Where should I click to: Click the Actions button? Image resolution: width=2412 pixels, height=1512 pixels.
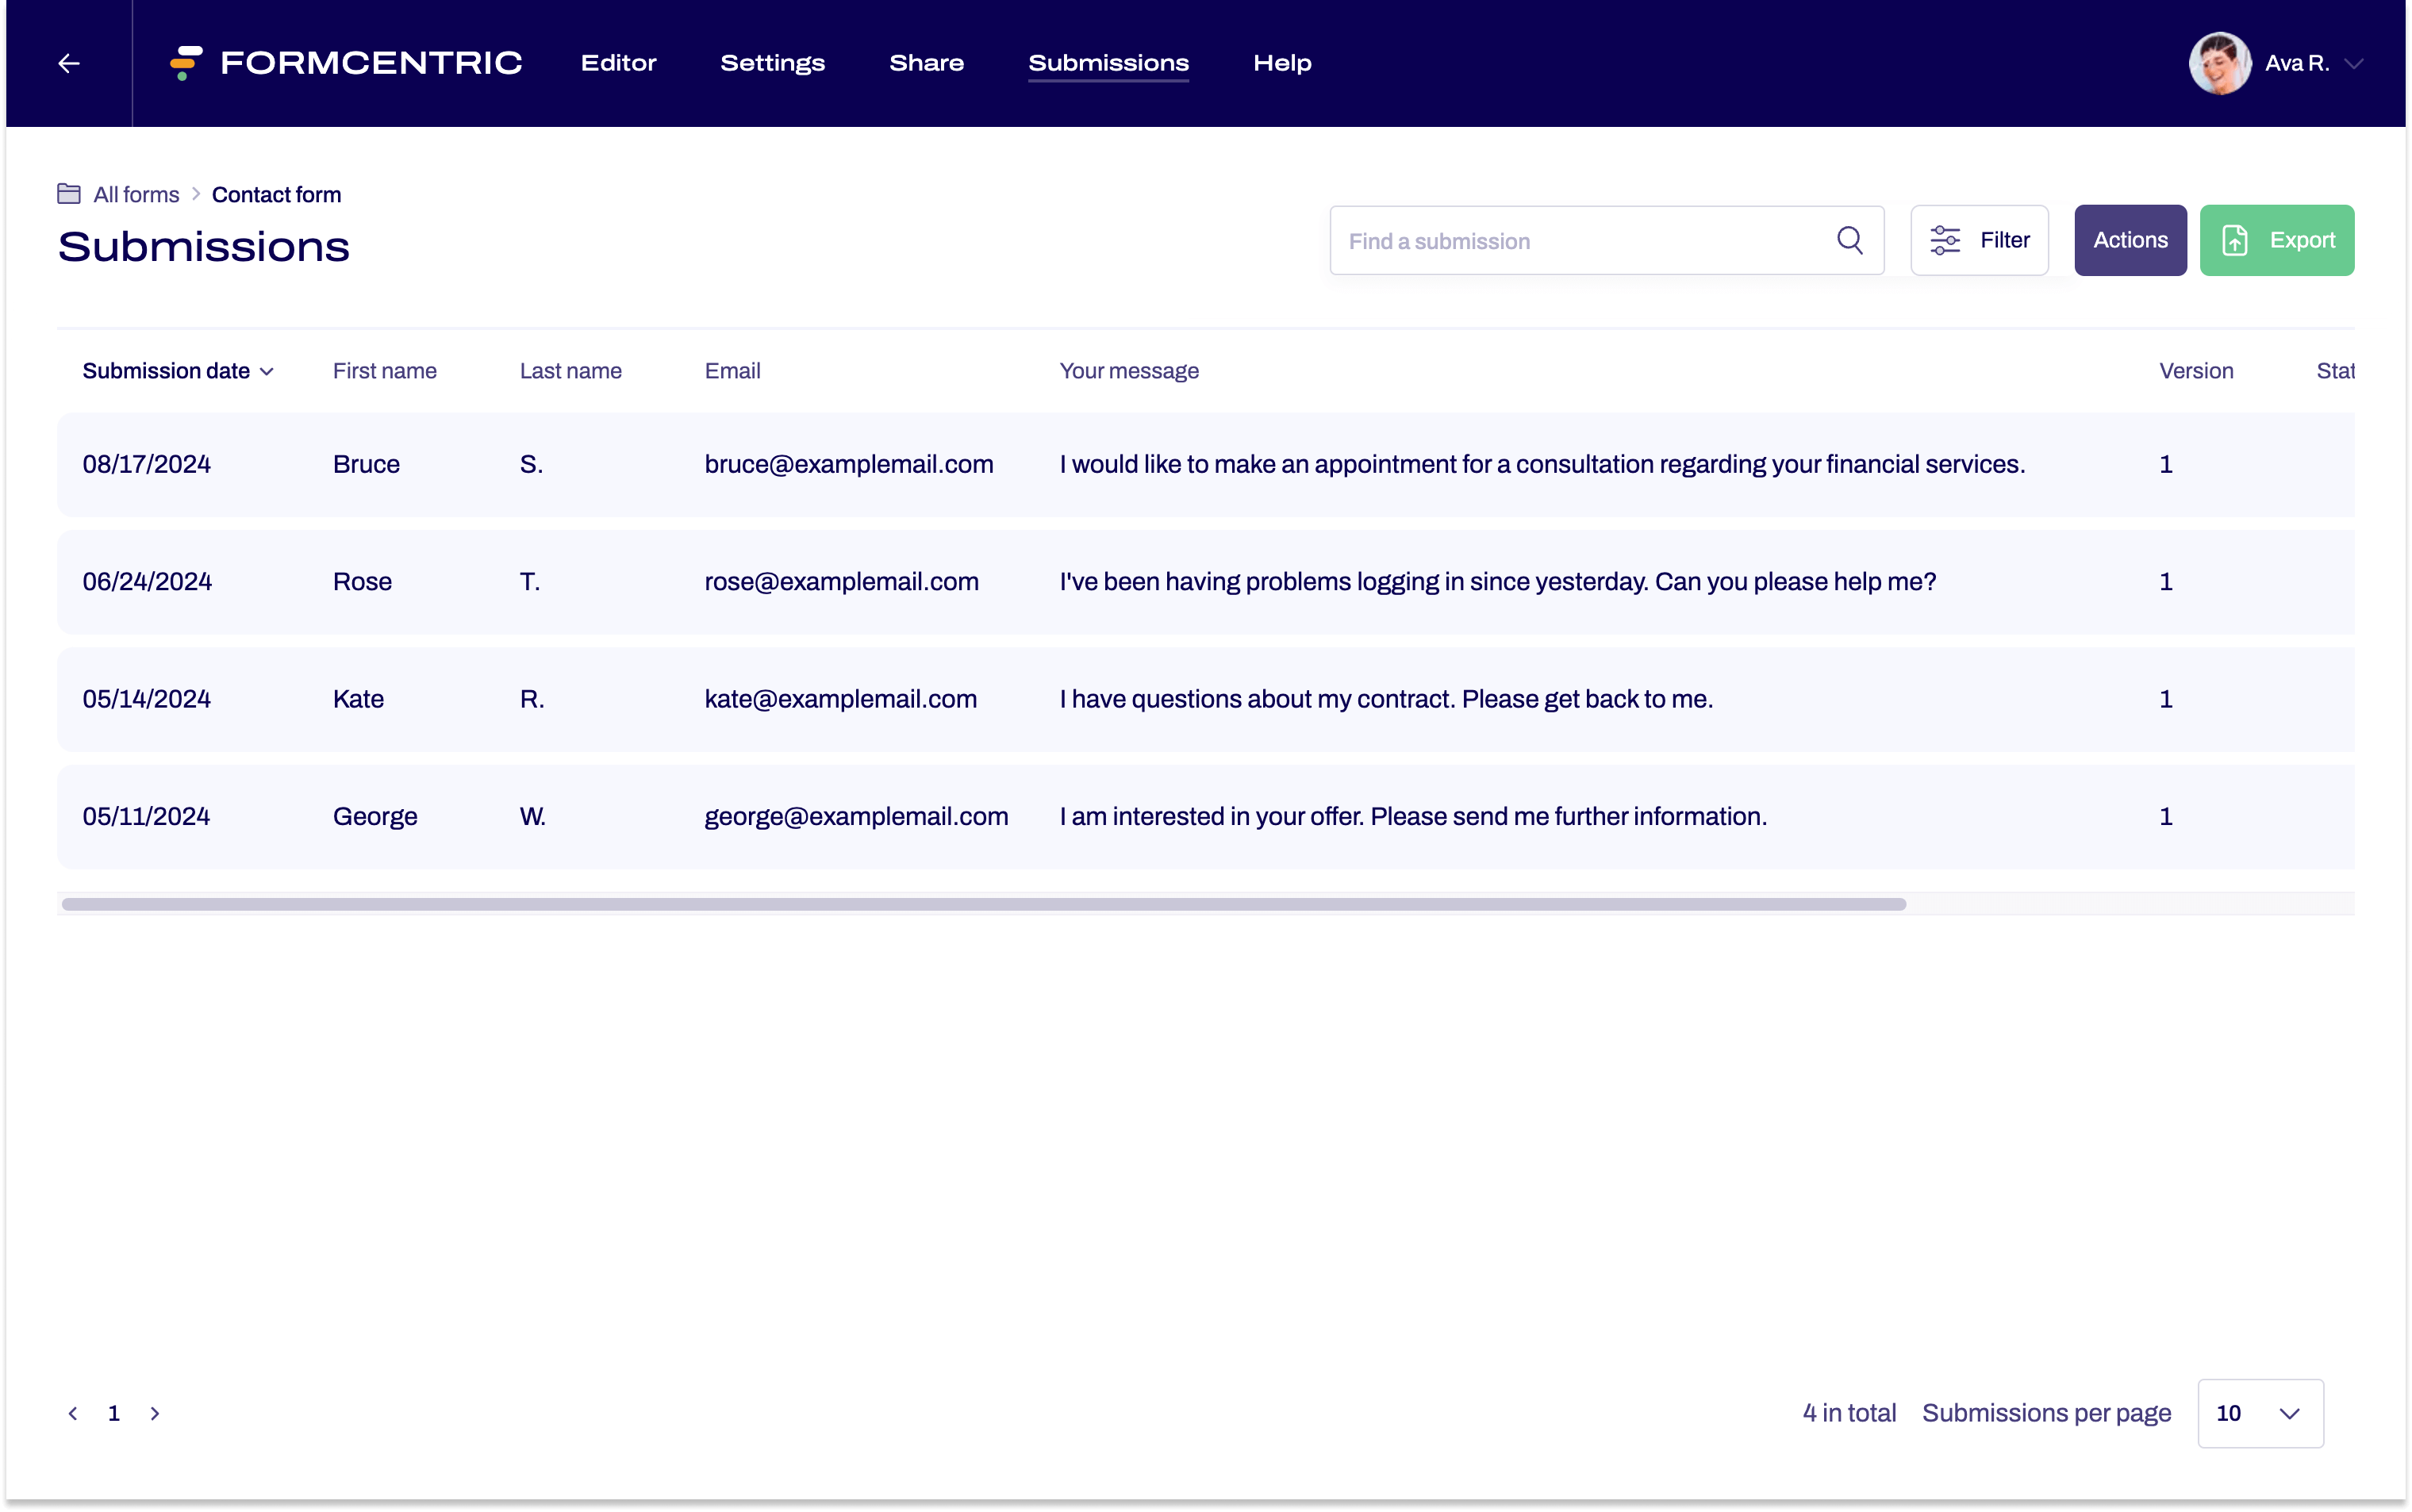click(2130, 240)
